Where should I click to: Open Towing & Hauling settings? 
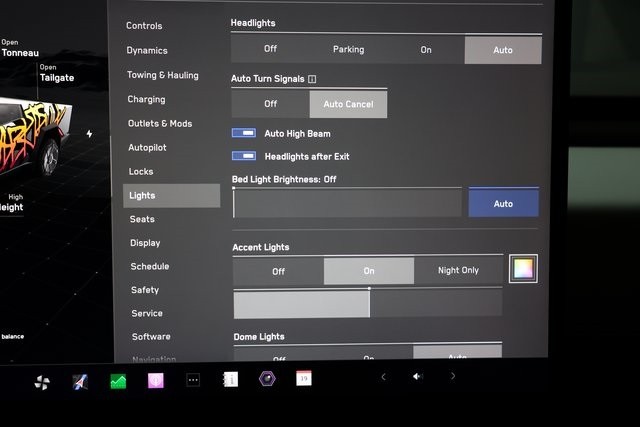(163, 75)
